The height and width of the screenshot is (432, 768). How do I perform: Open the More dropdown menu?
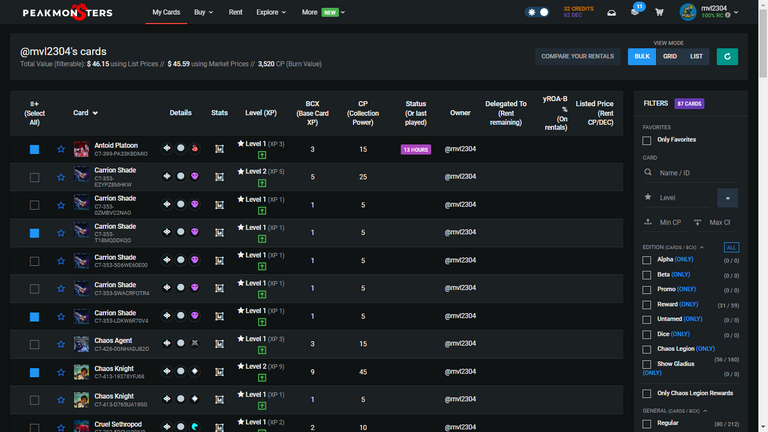tap(323, 12)
